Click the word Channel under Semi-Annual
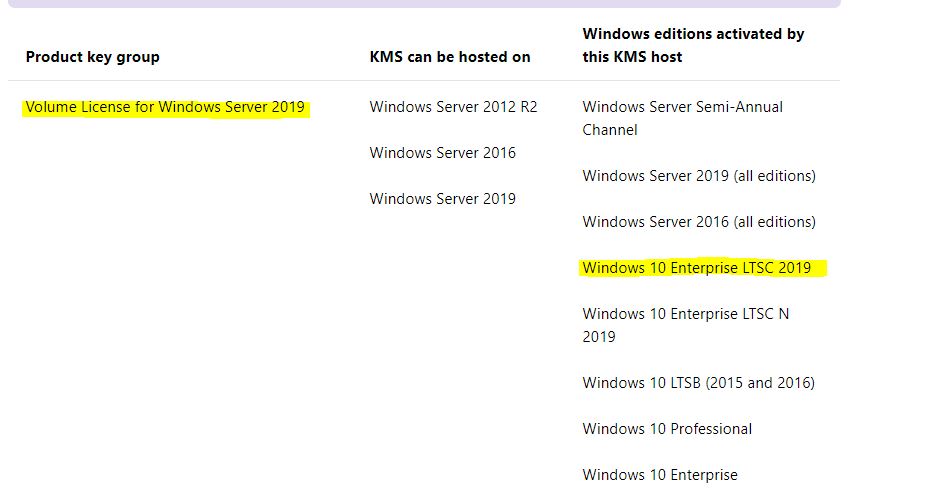The width and height of the screenshot is (928, 495). [x=610, y=130]
